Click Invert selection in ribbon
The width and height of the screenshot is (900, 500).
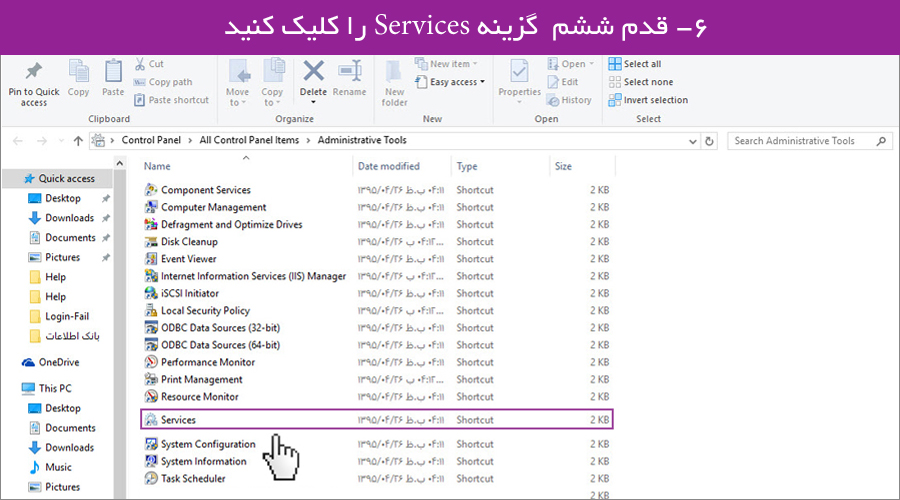(x=648, y=100)
